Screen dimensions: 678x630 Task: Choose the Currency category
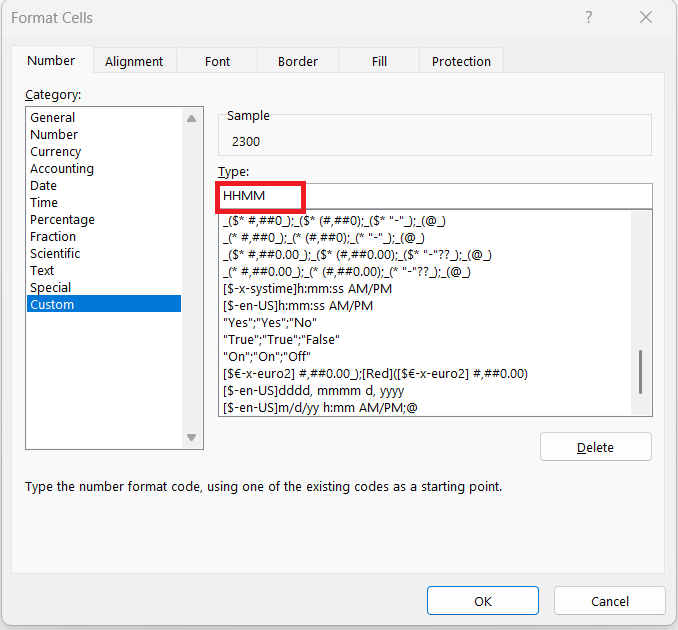(x=104, y=151)
